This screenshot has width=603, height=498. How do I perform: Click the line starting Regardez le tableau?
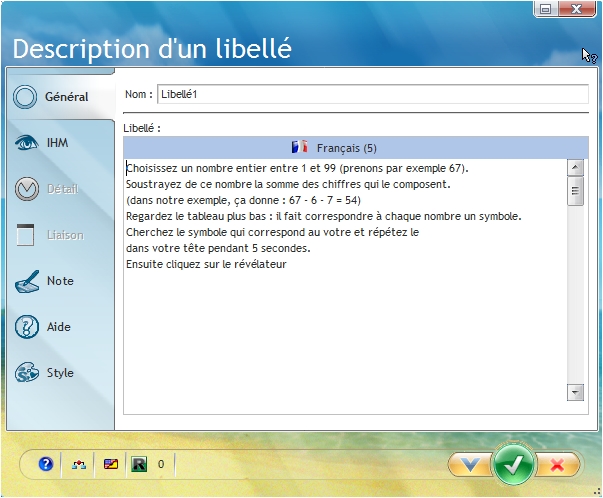coord(323,216)
